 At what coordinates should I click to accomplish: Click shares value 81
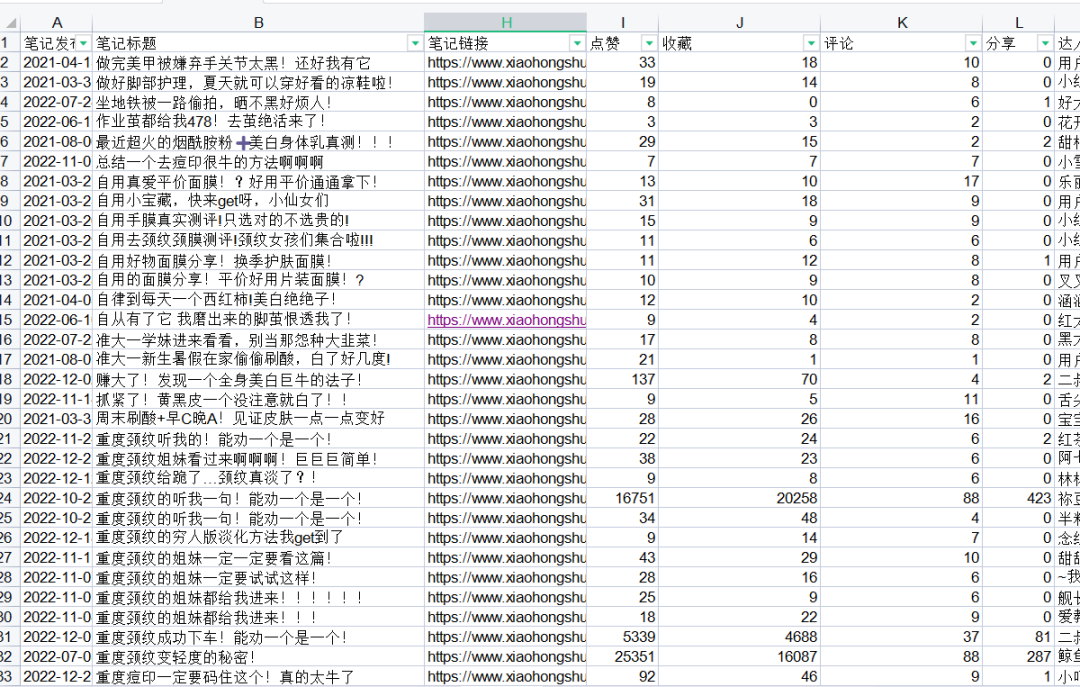tap(1019, 637)
